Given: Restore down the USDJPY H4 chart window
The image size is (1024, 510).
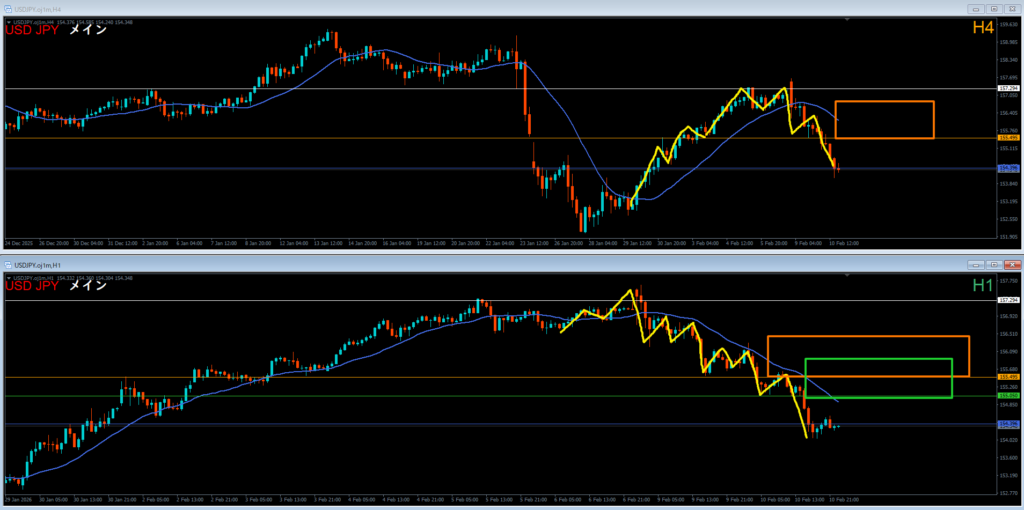Looking at the screenshot, I should 994,9.
